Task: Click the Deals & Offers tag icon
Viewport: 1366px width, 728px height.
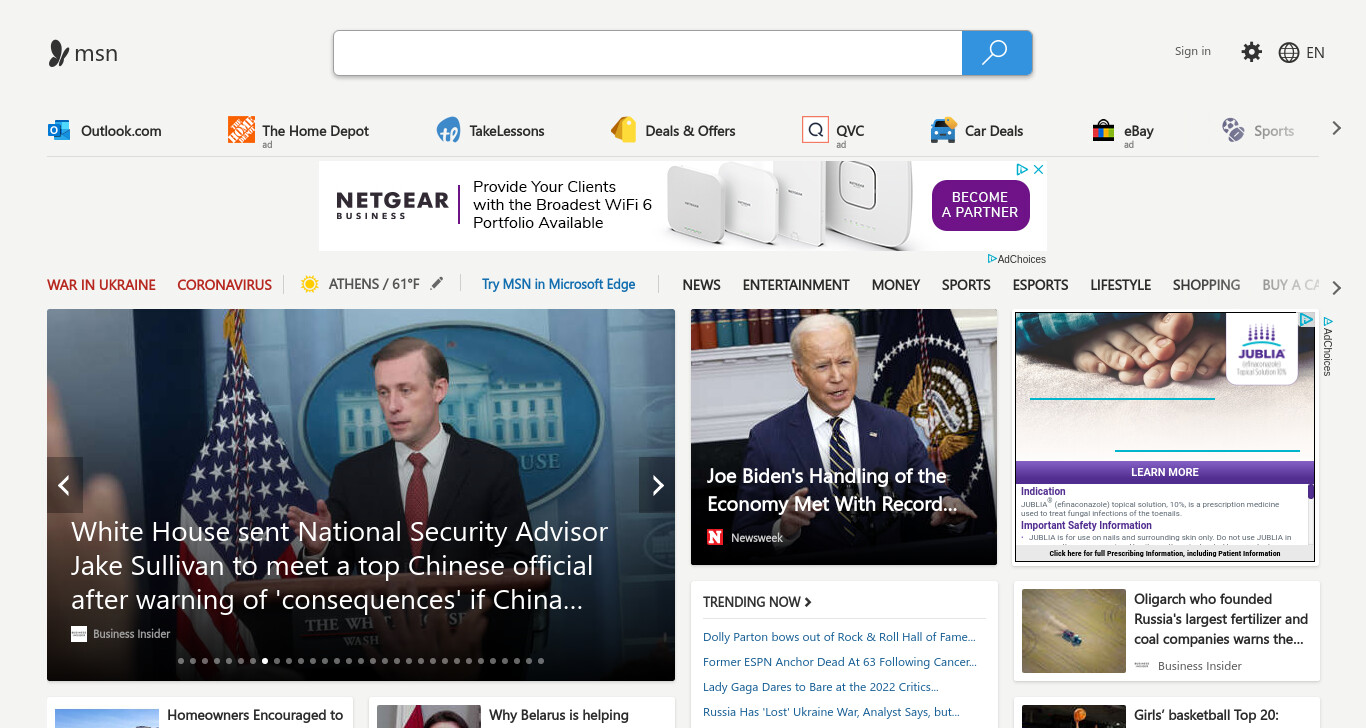Action: [x=624, y=130]
